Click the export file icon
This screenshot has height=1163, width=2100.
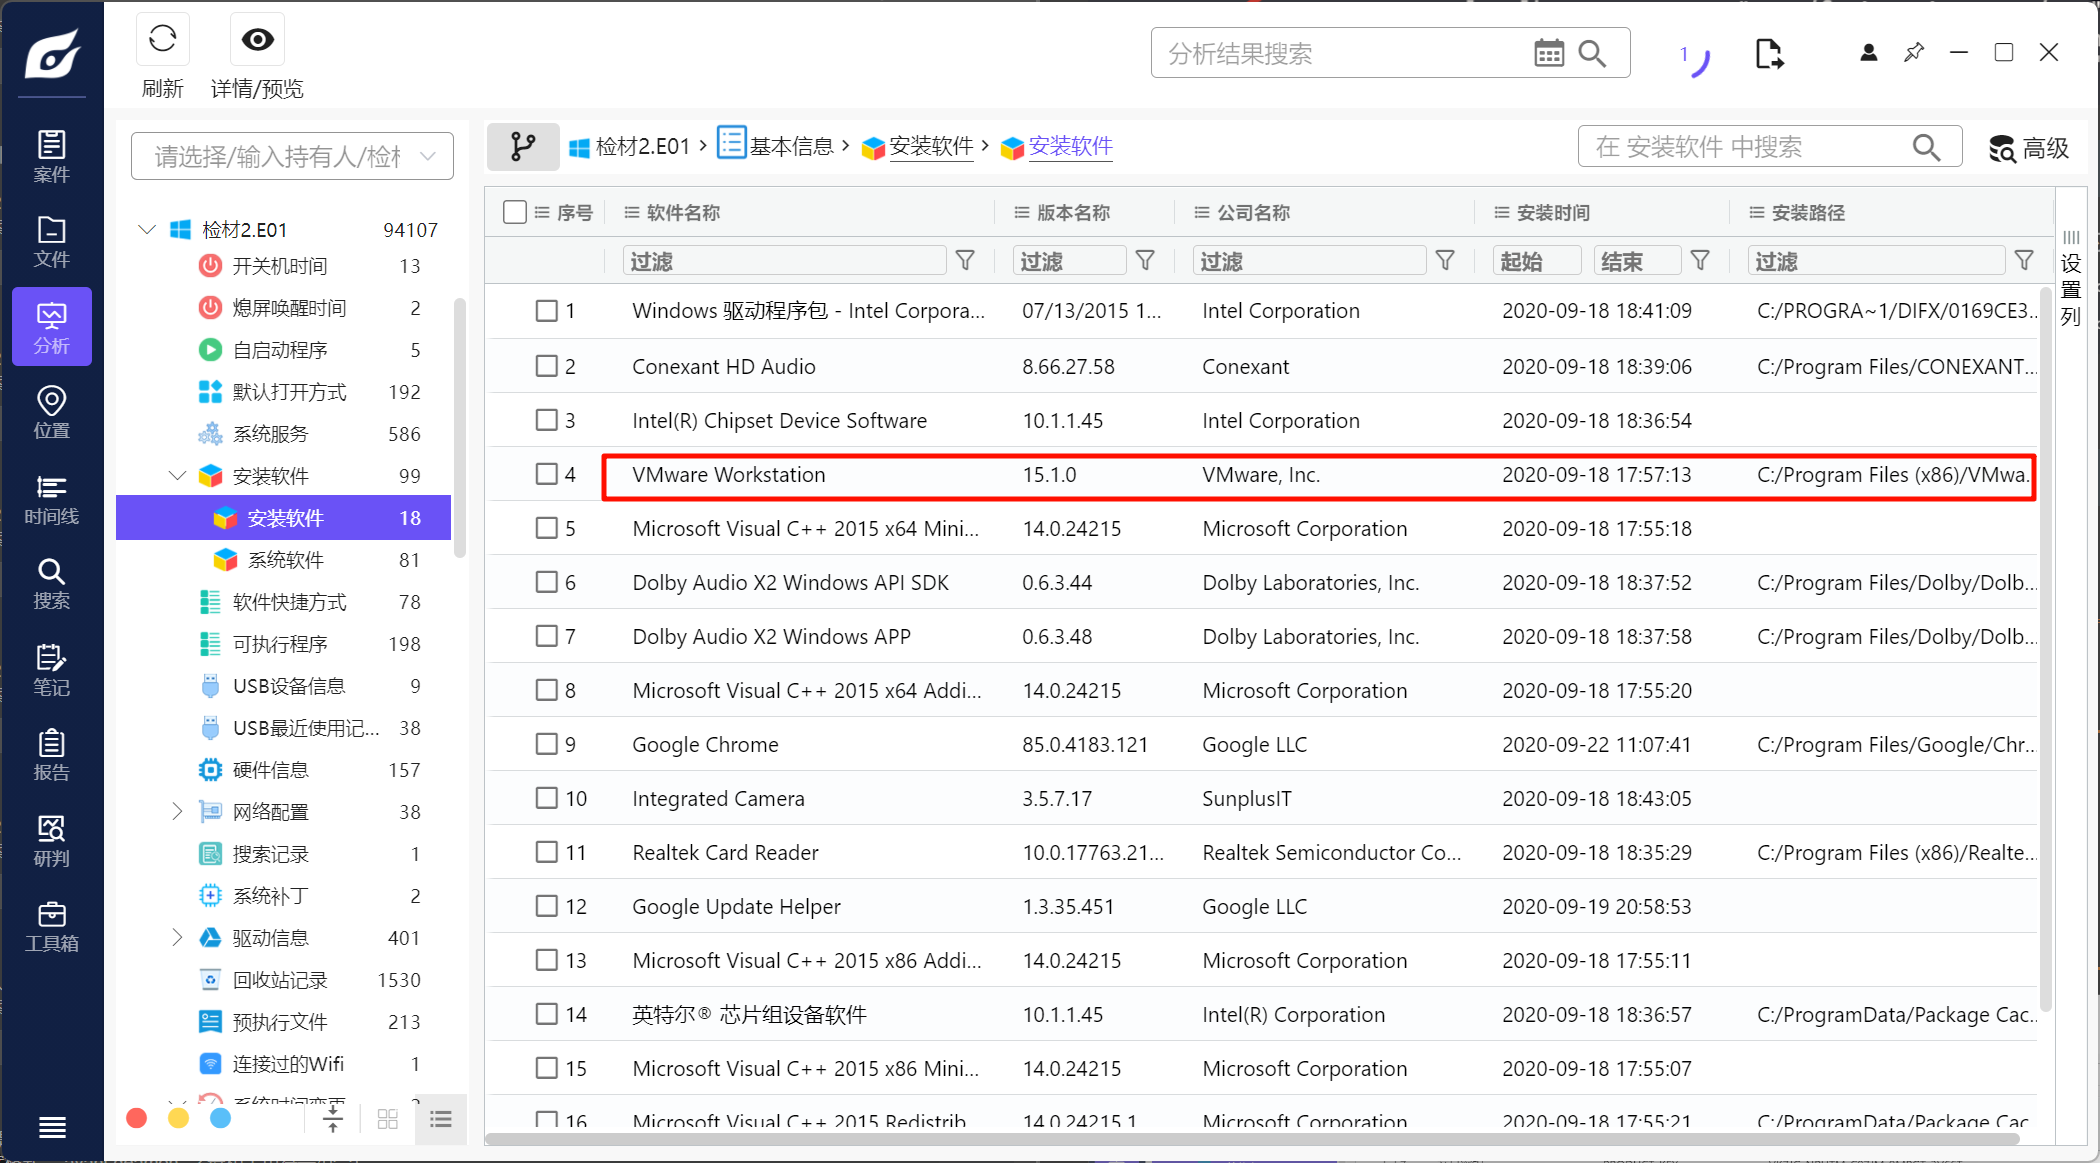pyautogui.click(x=1768, y=53)
